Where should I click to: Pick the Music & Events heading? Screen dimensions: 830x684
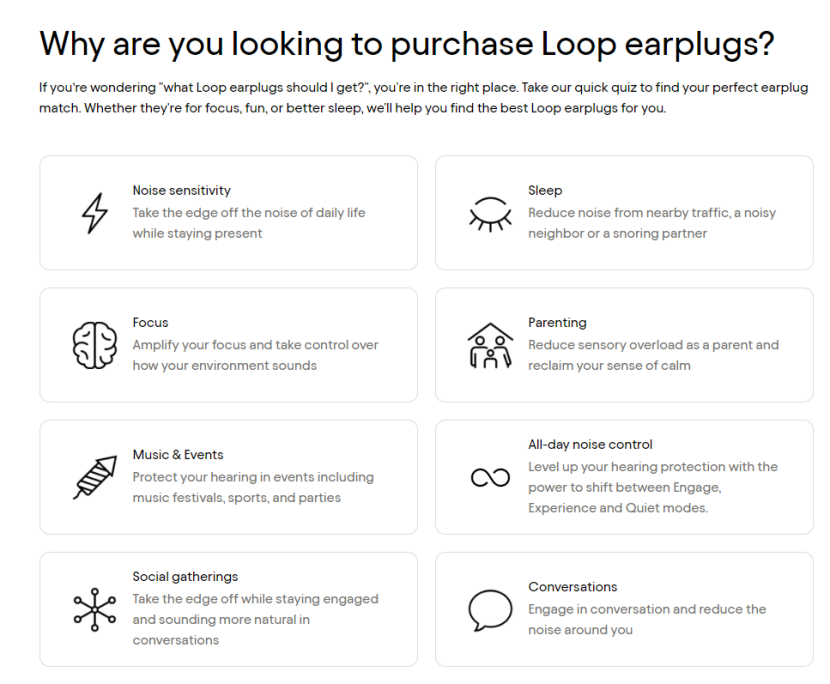(178, 455)
